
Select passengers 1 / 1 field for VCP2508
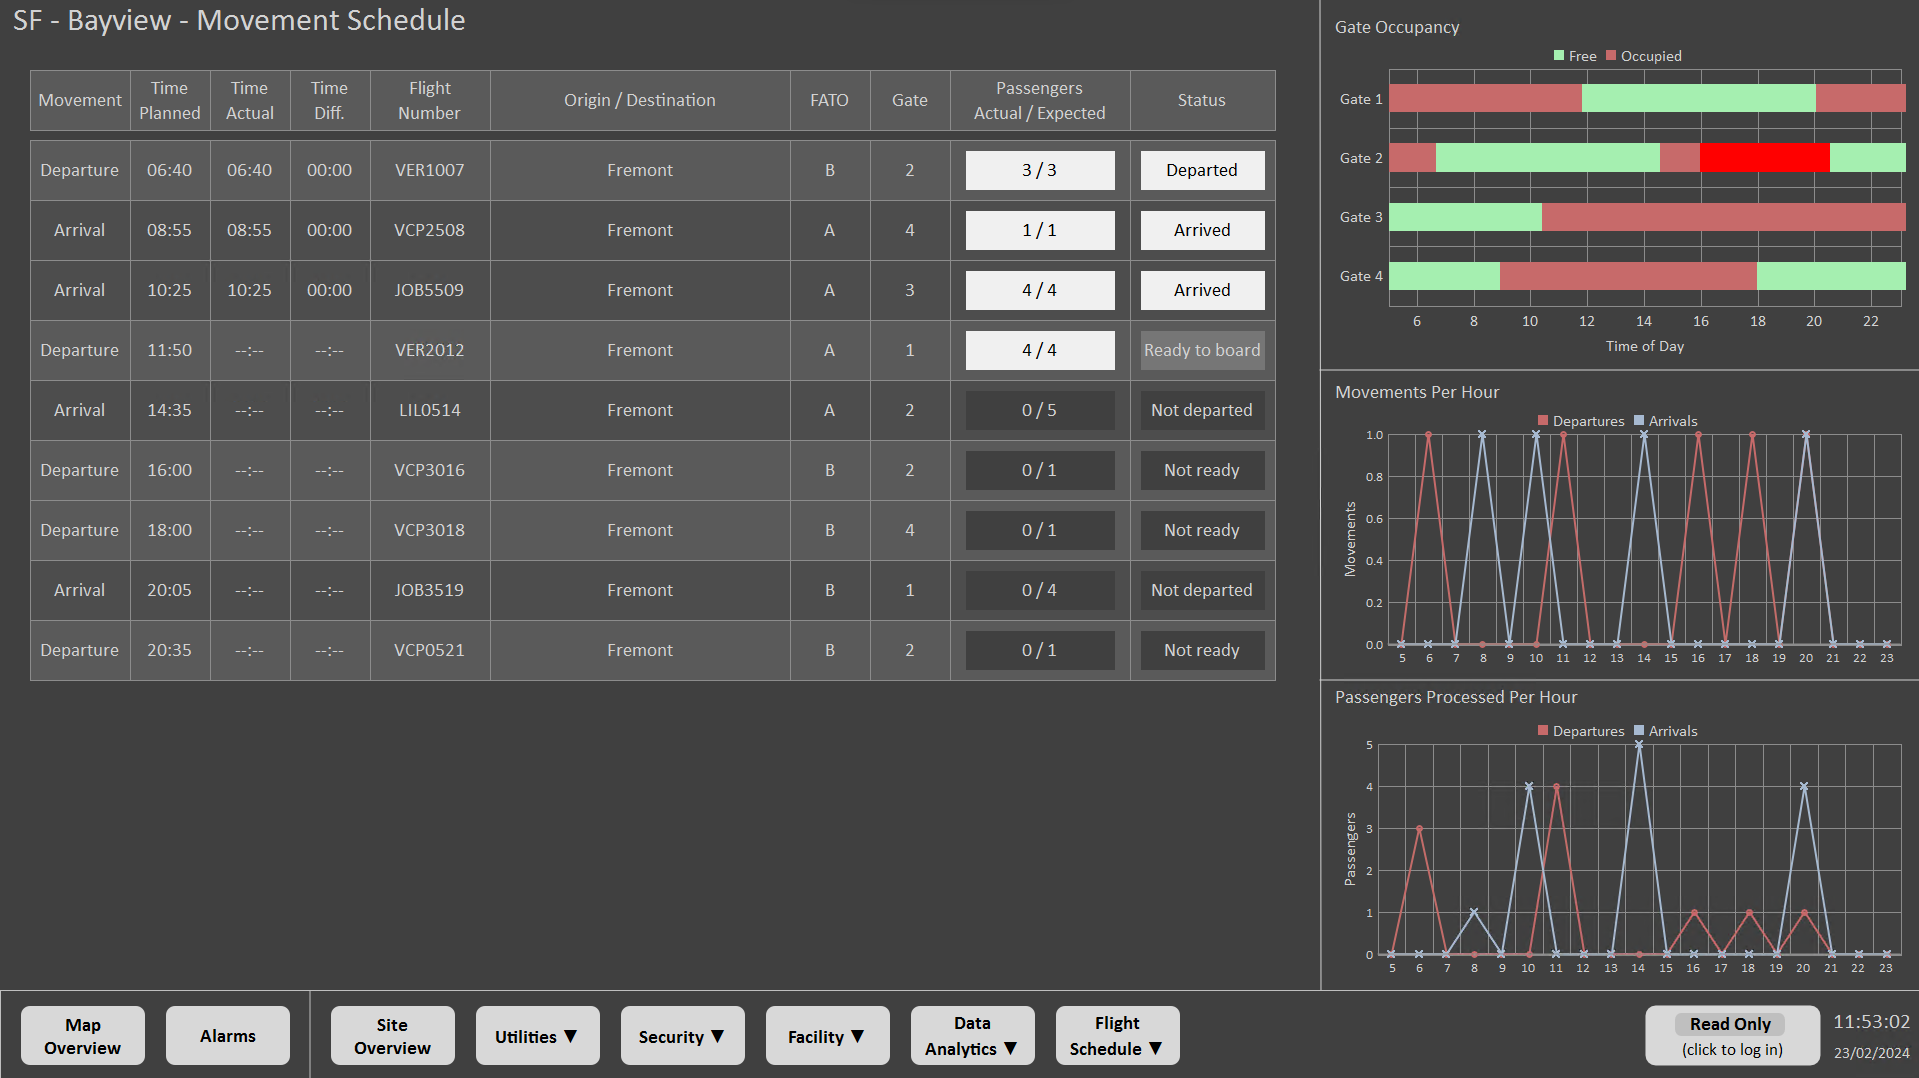click(x=1040, y=230)
